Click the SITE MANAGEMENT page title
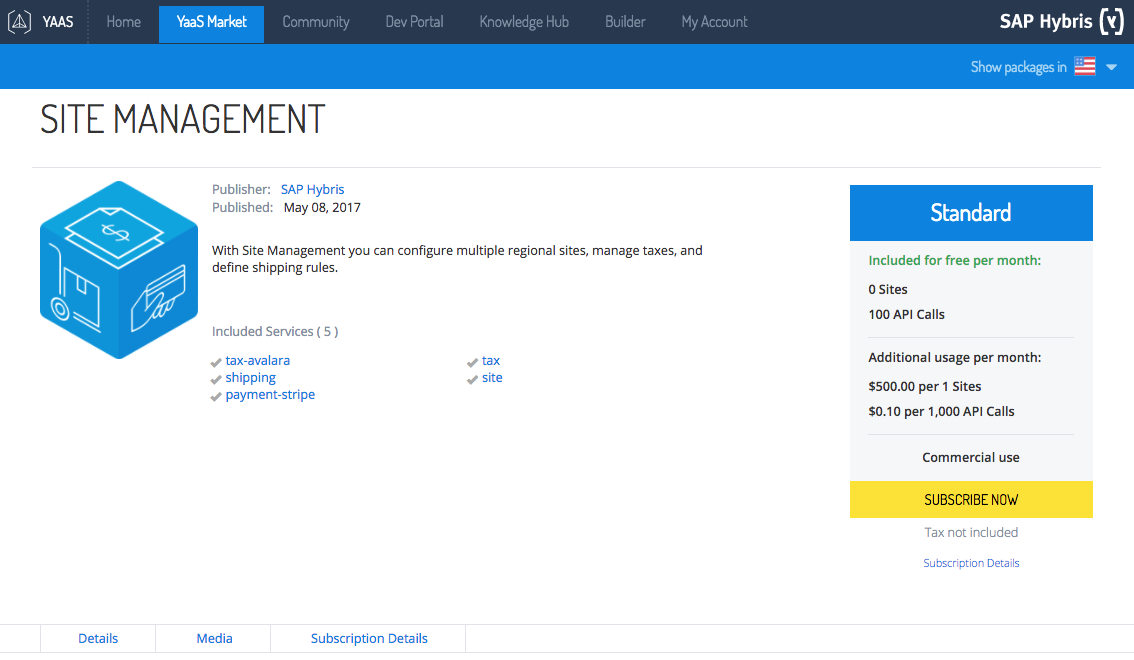The width and height of the screenshot is (1134, 660). (x=183, y=119)
